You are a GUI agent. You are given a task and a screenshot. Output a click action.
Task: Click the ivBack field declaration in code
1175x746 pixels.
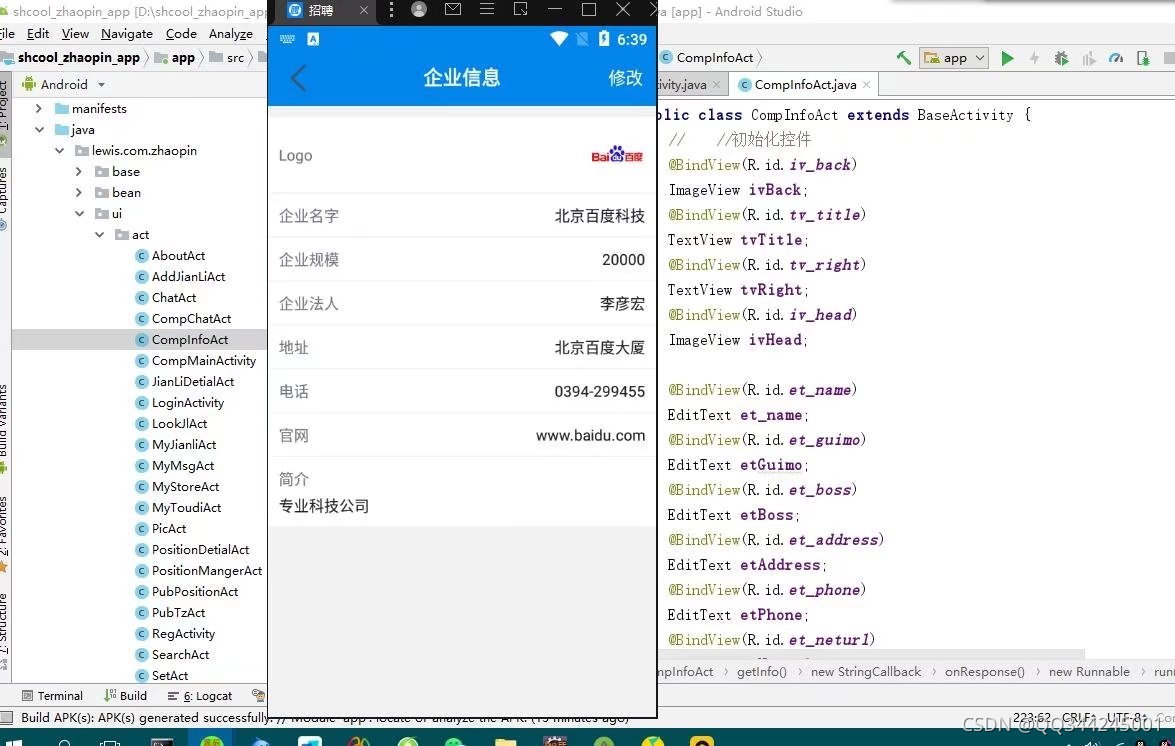[738, 190]
